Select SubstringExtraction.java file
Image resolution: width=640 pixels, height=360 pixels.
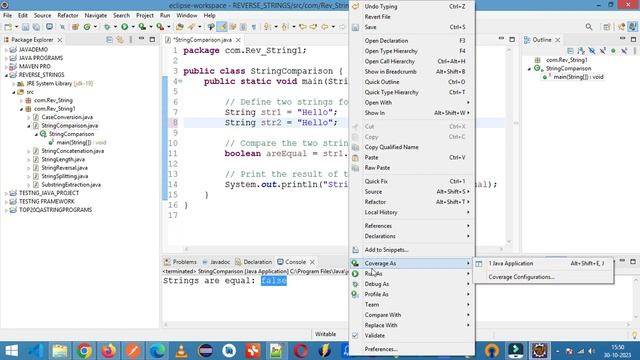click(71, 185)
